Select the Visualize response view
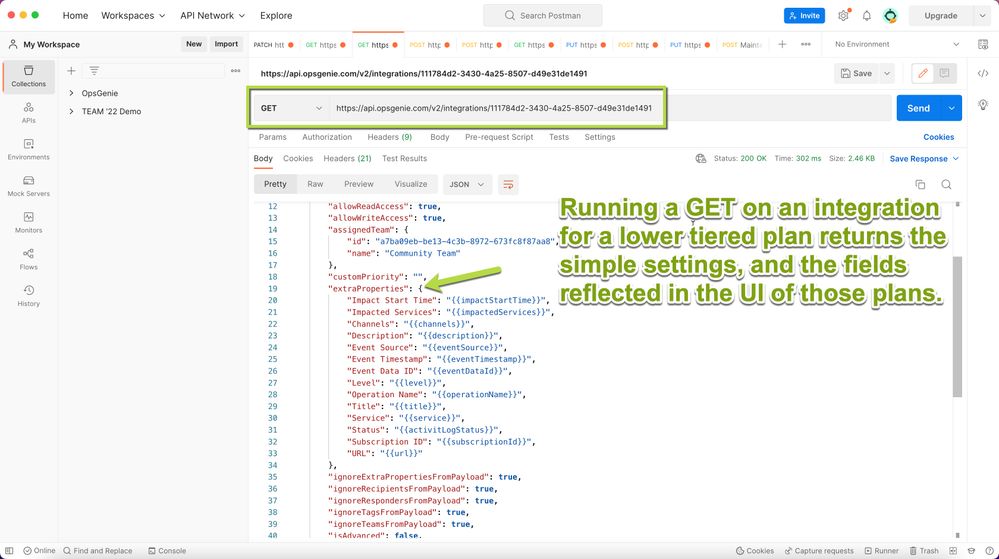The height and width of the screenshot is (559, 999). click(x=411, y=184)
